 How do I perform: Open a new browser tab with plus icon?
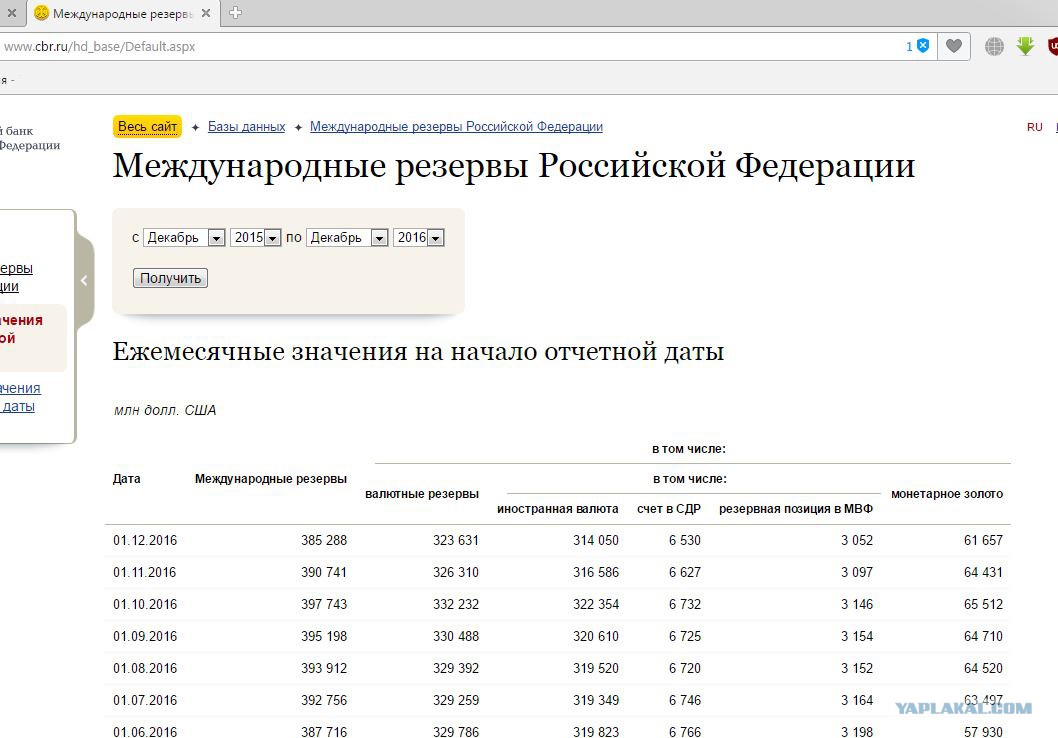pos(235,12)
